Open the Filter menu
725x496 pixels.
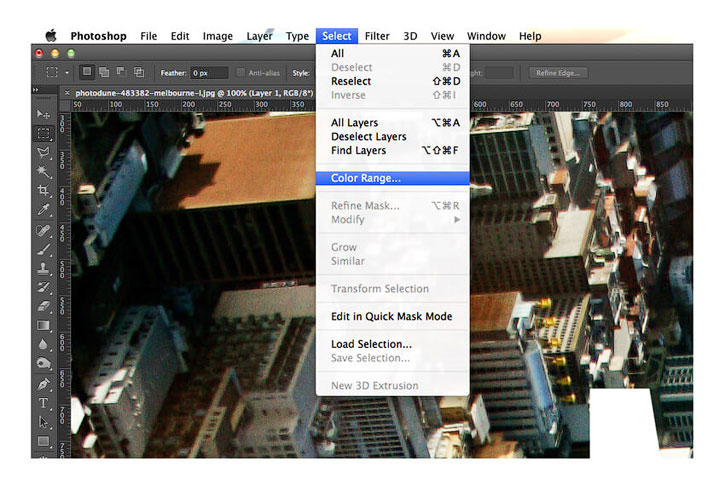[x=377, y=36]
